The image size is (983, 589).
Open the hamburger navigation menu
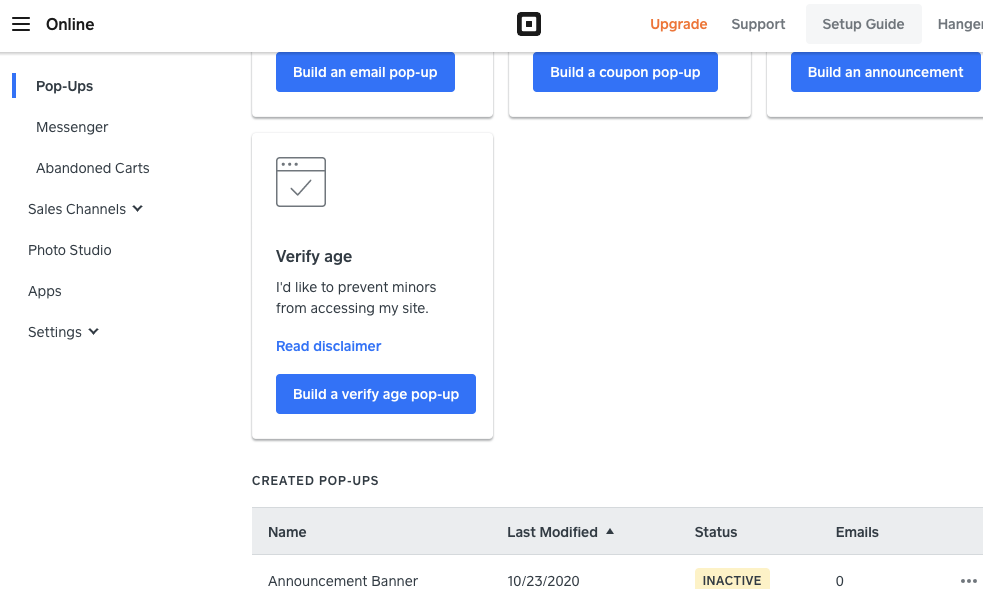pyautogui.click(x=21, y=24)
